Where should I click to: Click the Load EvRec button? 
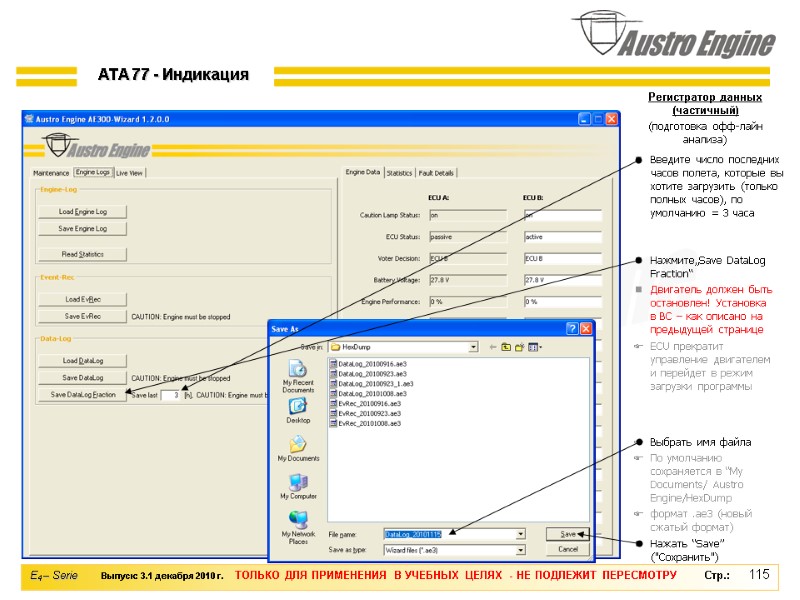[x=83, y=299]
